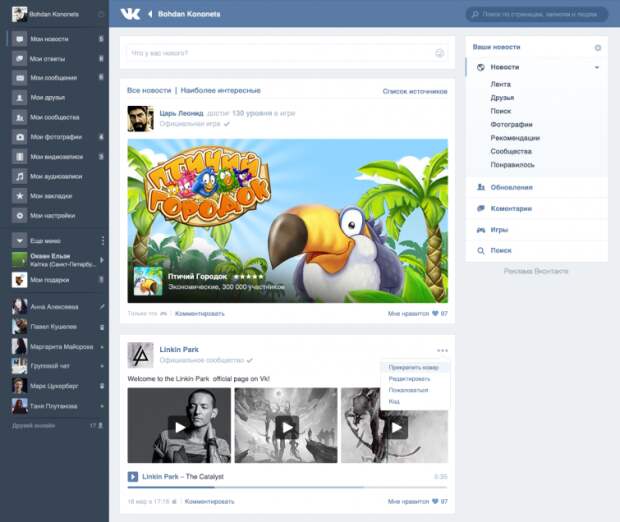Click the Реклама Вконтакте link
620x522 pixels.
point(536,271)
